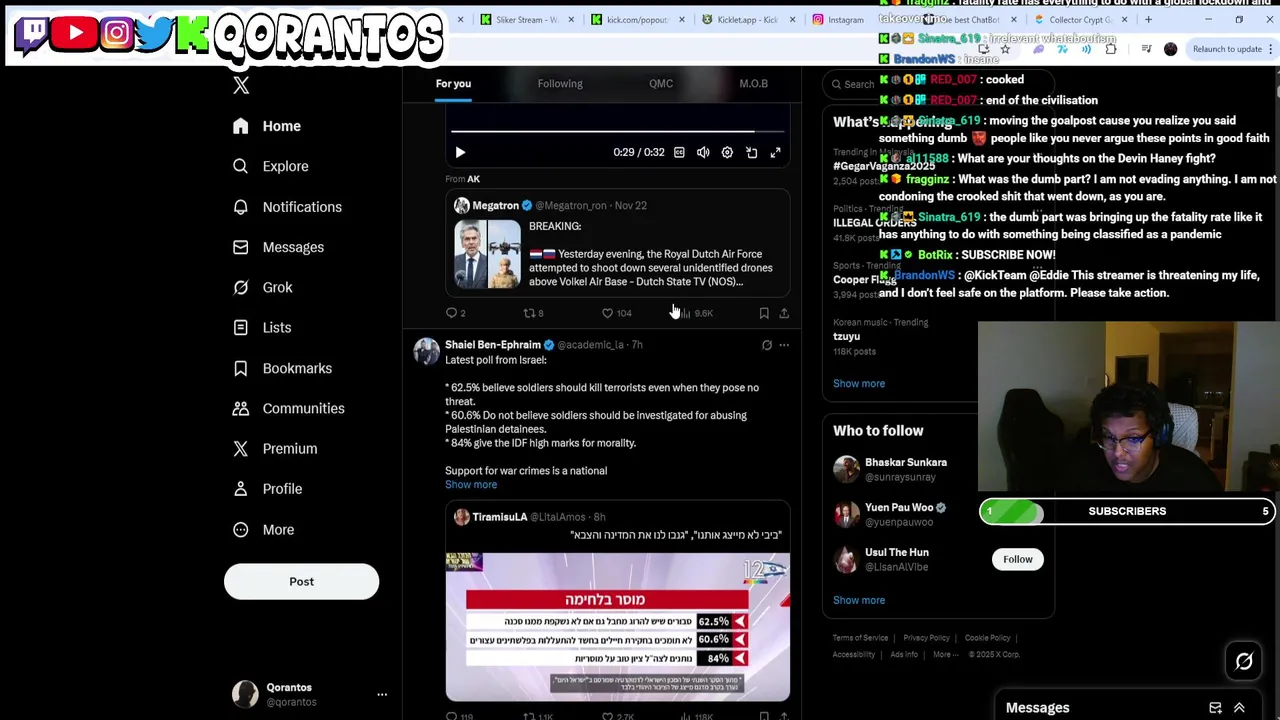Follow Usul The Hun
Screen dimensions: 1280x720
[x=1018, y=559]
